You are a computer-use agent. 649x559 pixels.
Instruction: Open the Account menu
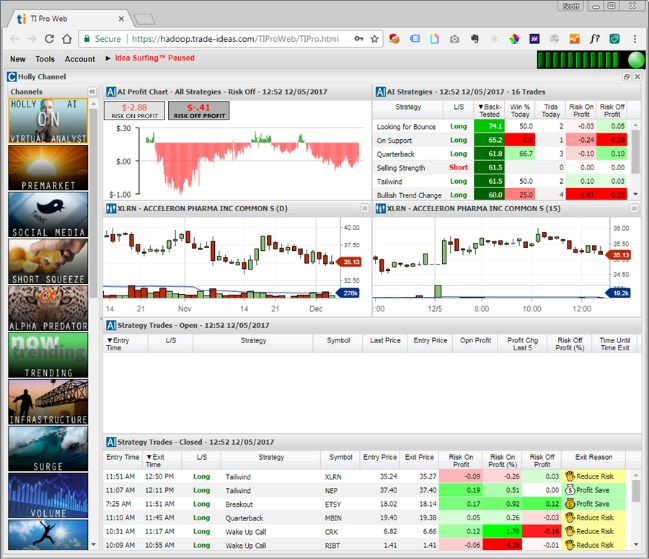[80, 59]
